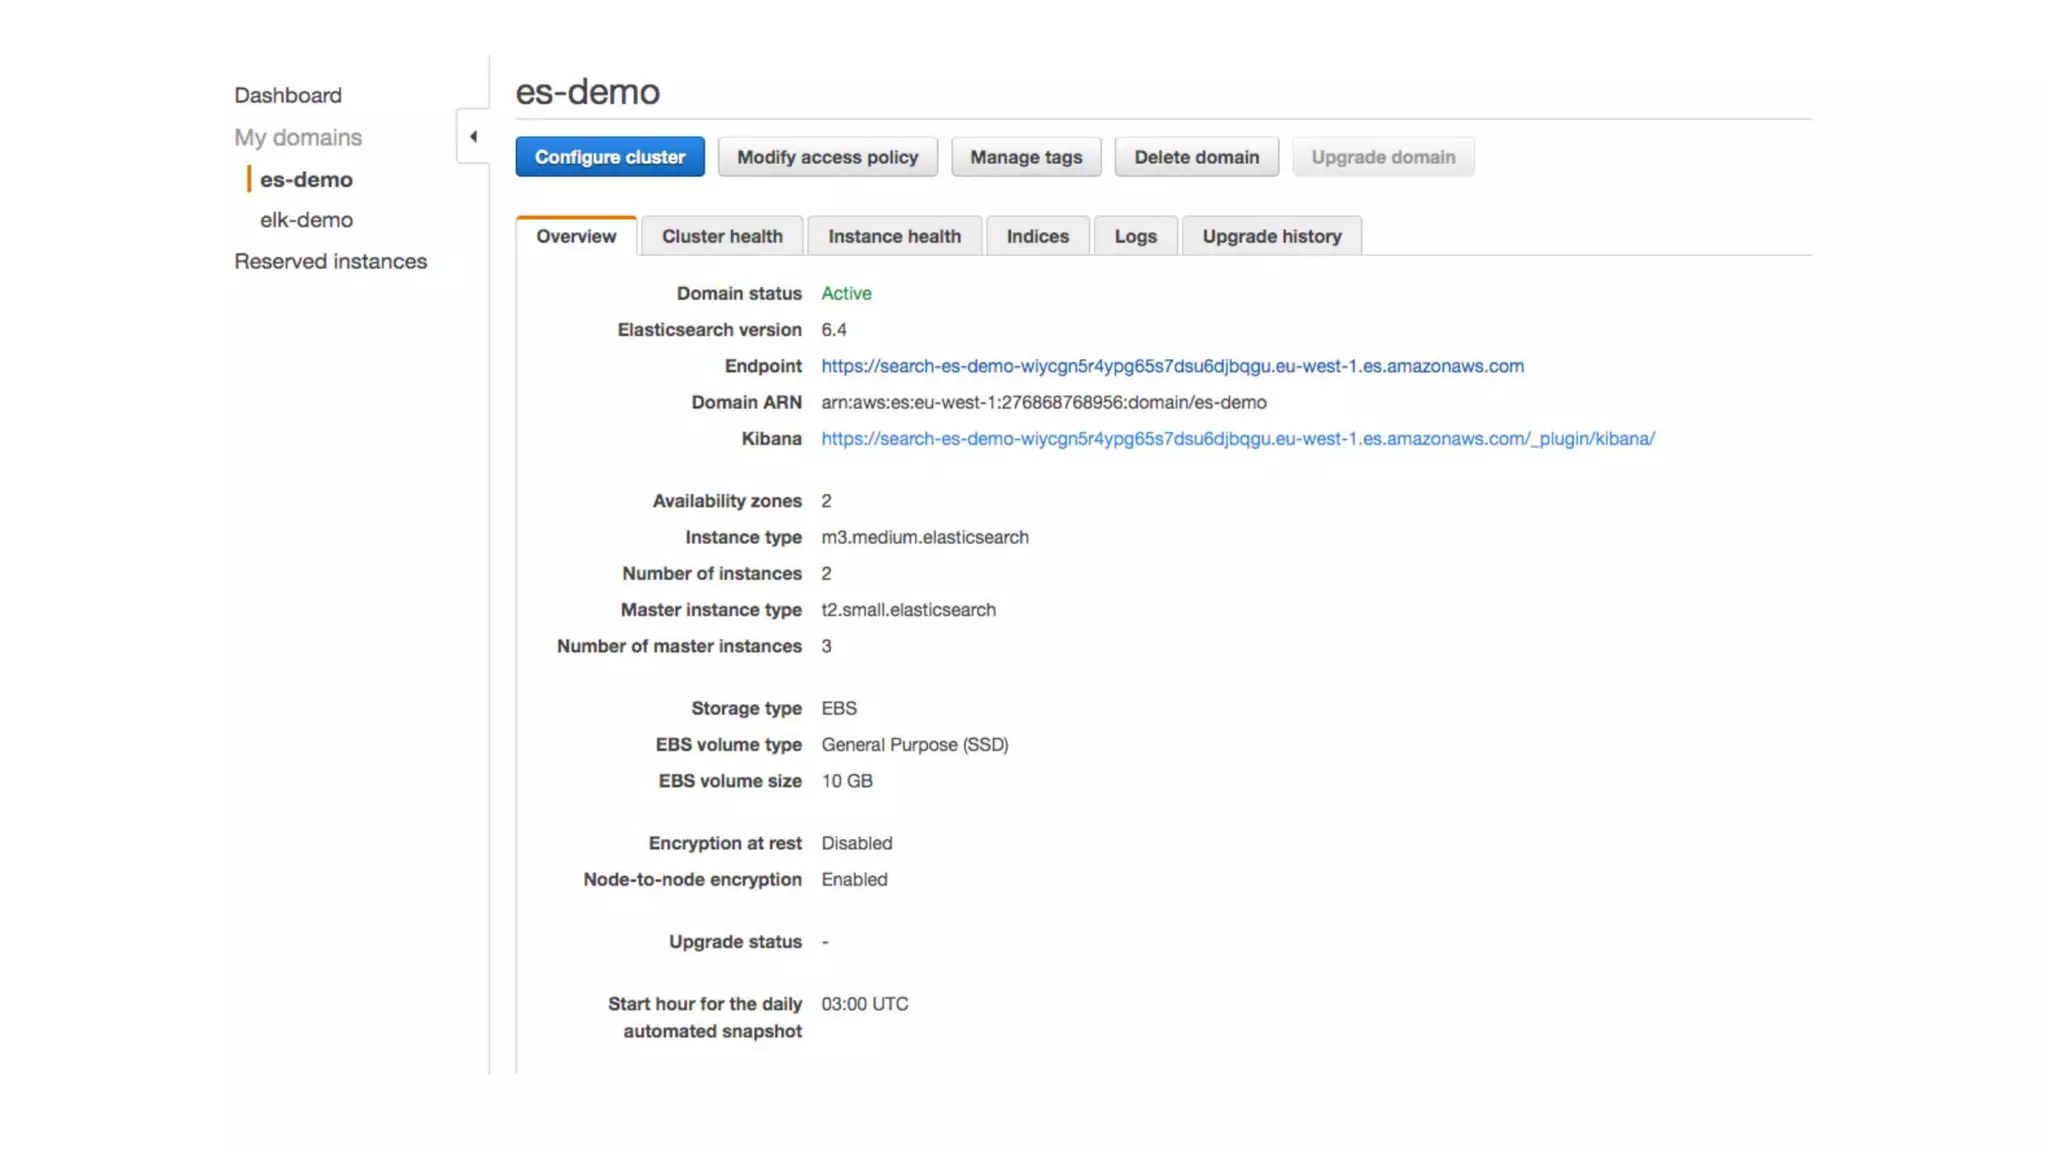2048x1152 pixels.
Task: Click the Configure cluster button
Action: 610,157
